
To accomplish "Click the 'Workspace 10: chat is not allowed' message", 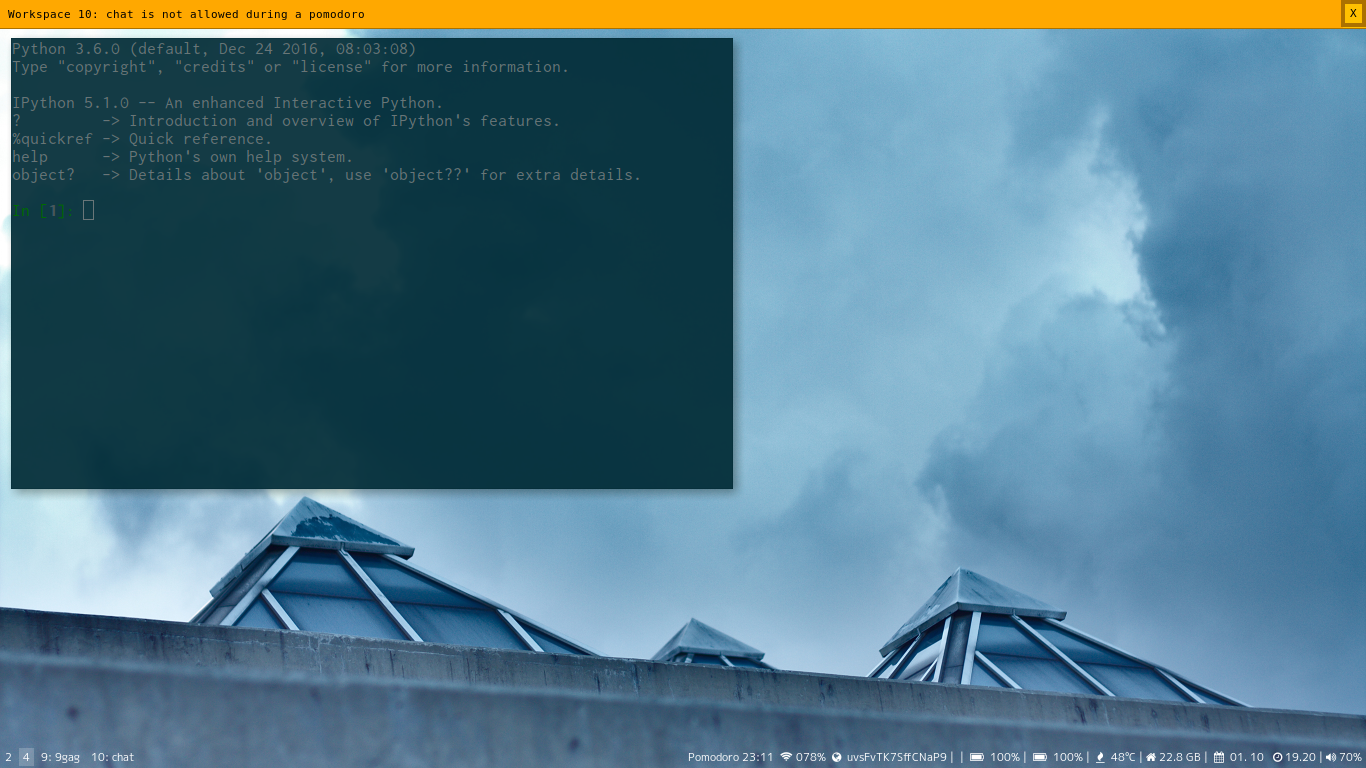I will tap(186, 14).
